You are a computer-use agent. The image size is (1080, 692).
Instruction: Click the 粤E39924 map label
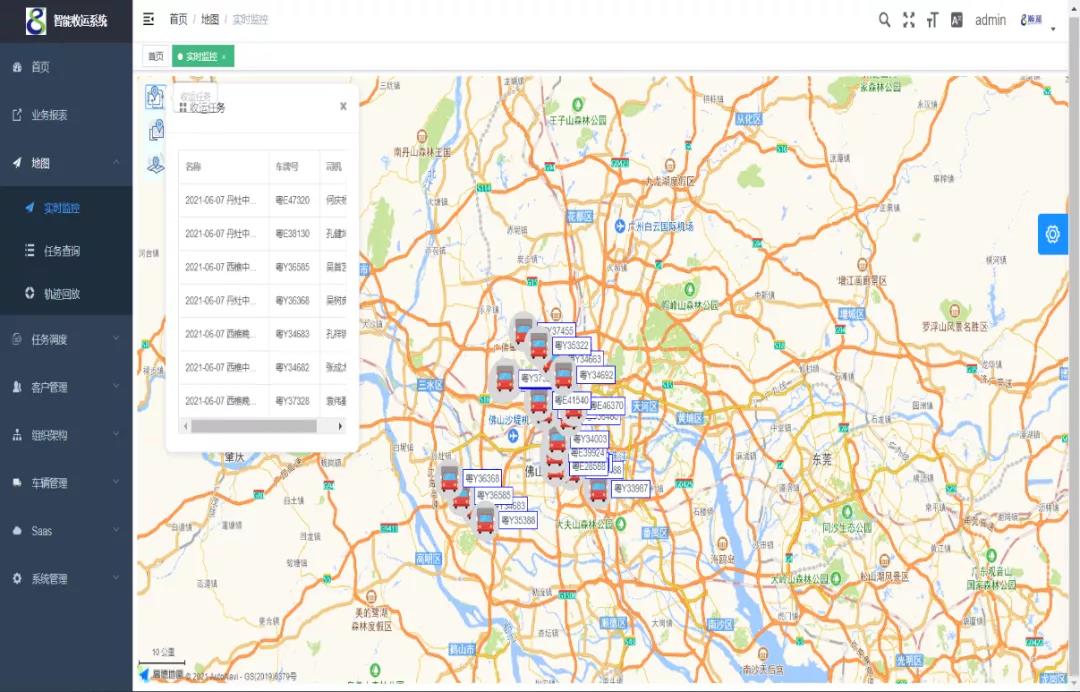[x=588, y=453]
